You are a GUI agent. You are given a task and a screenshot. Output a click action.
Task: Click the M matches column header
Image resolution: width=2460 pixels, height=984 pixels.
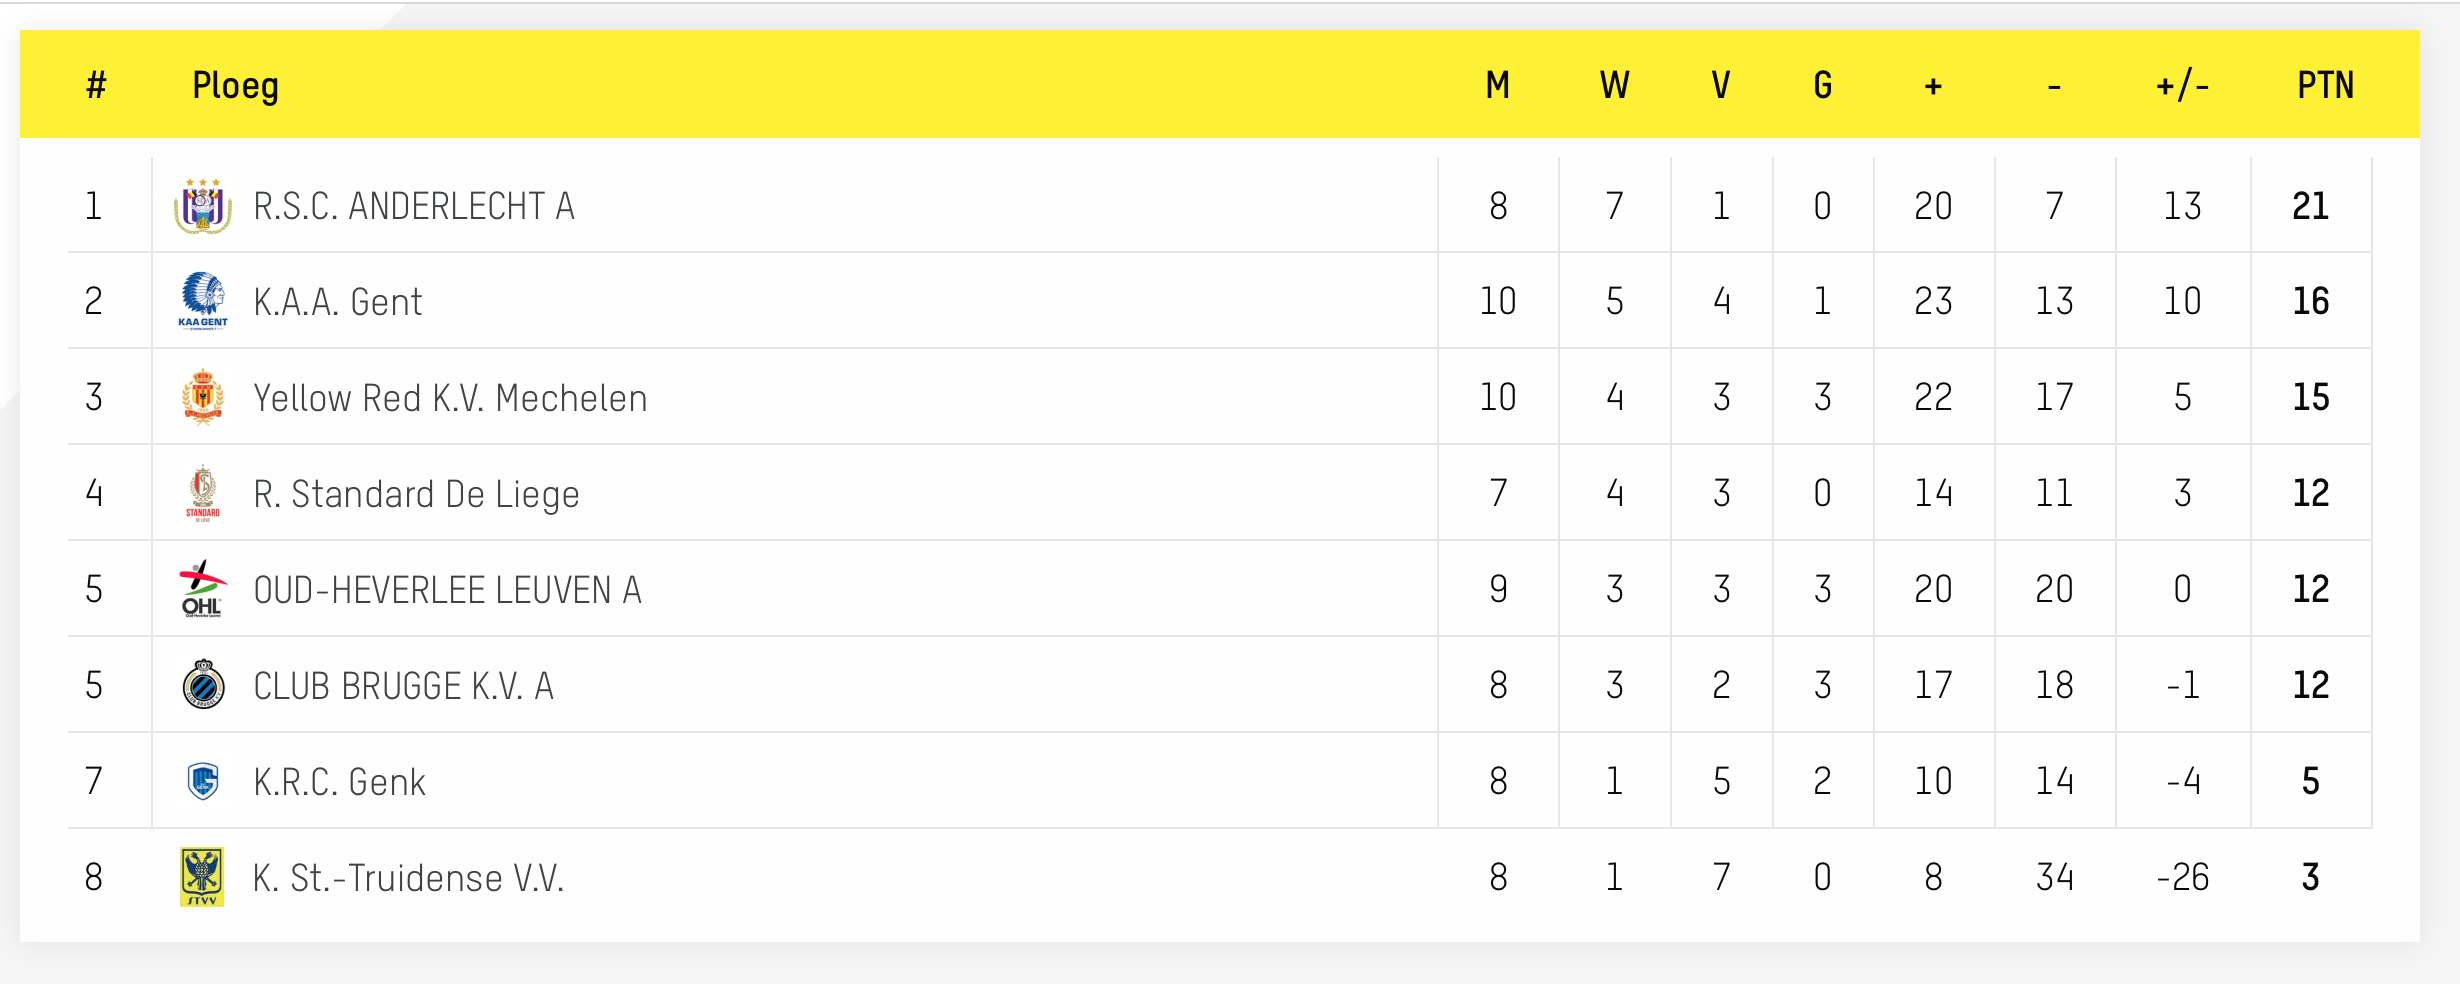pos(1497,85)
